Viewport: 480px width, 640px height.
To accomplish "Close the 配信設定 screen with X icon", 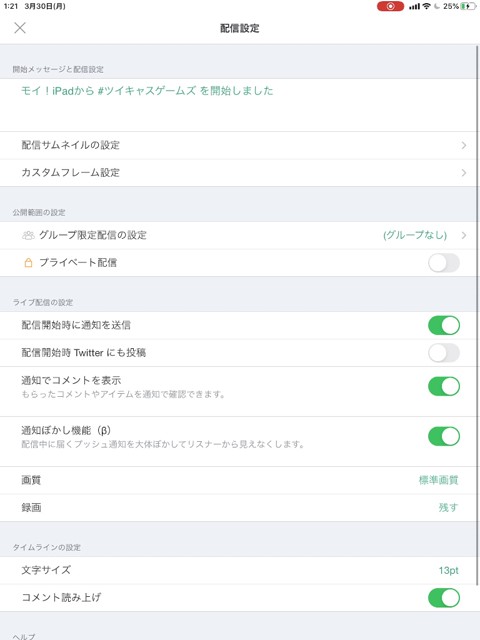I will (20, 28).
